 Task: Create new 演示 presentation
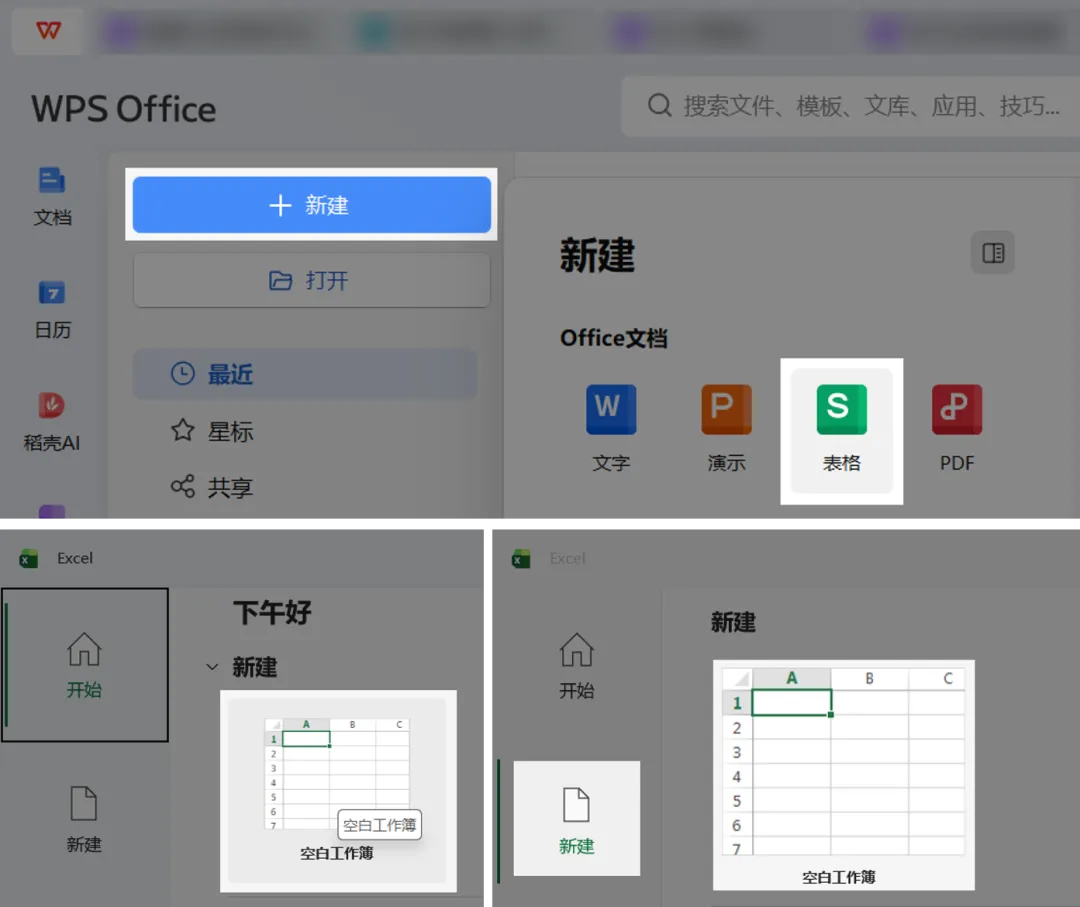(726, 428)
